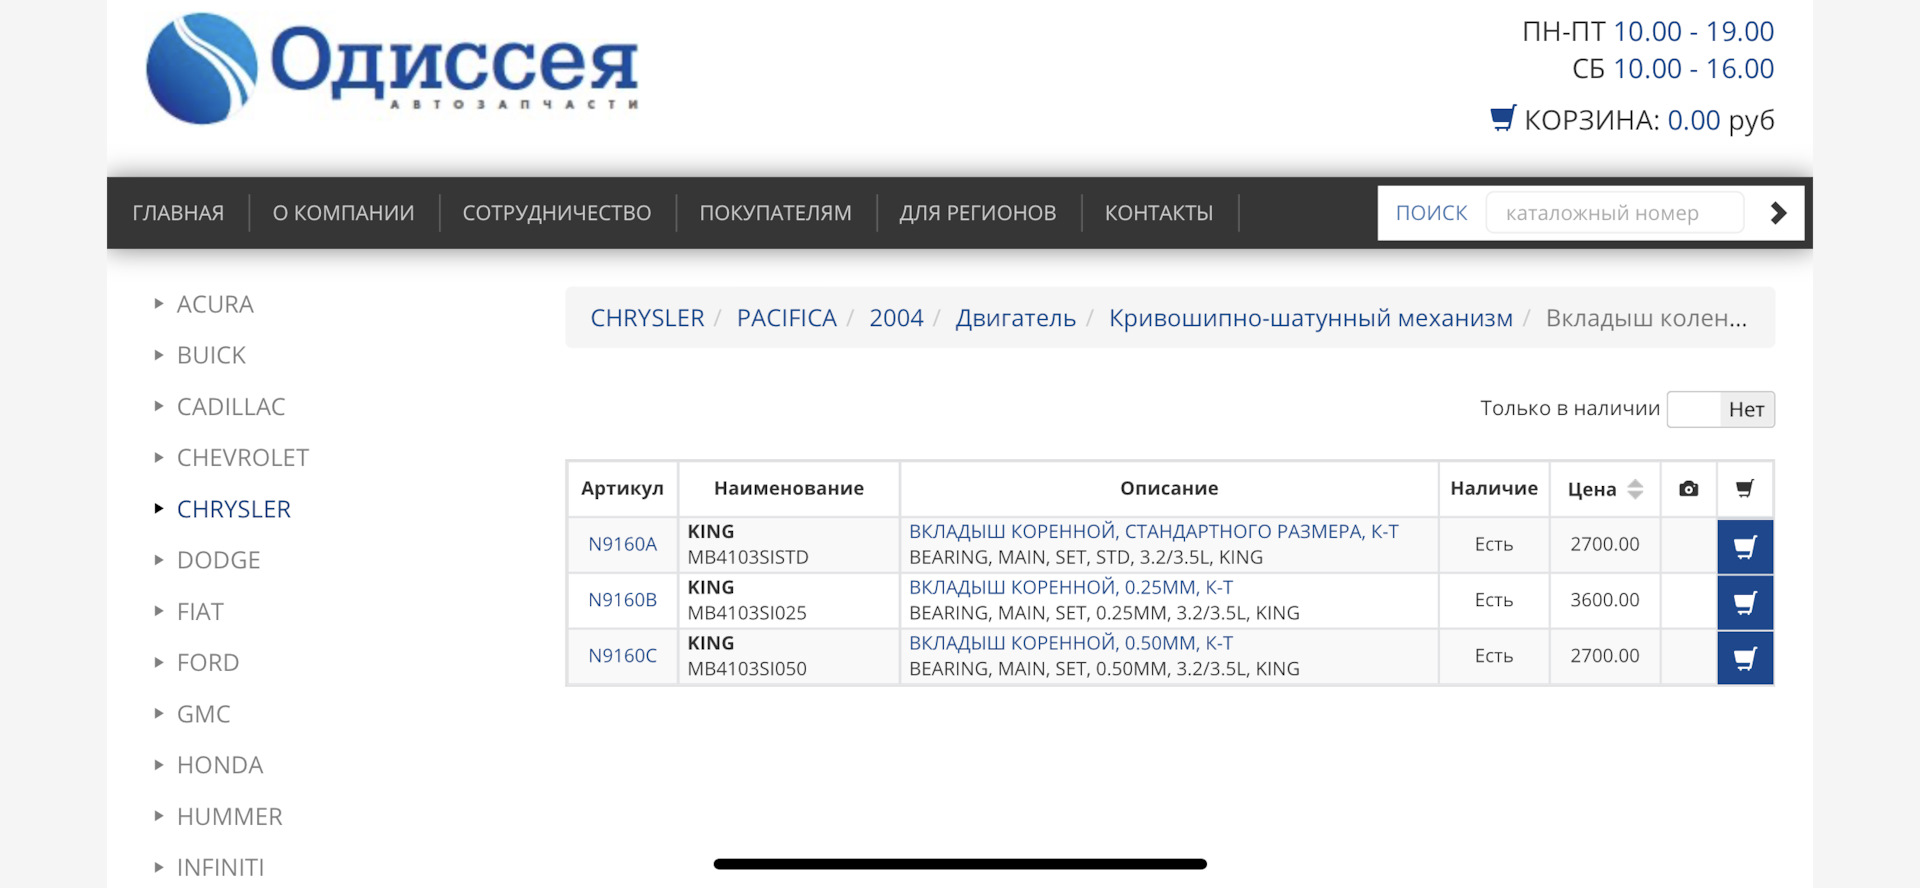Click the Артикул column header
Viewport: 1920px width, 888px height.
click(x=622, y=488)
